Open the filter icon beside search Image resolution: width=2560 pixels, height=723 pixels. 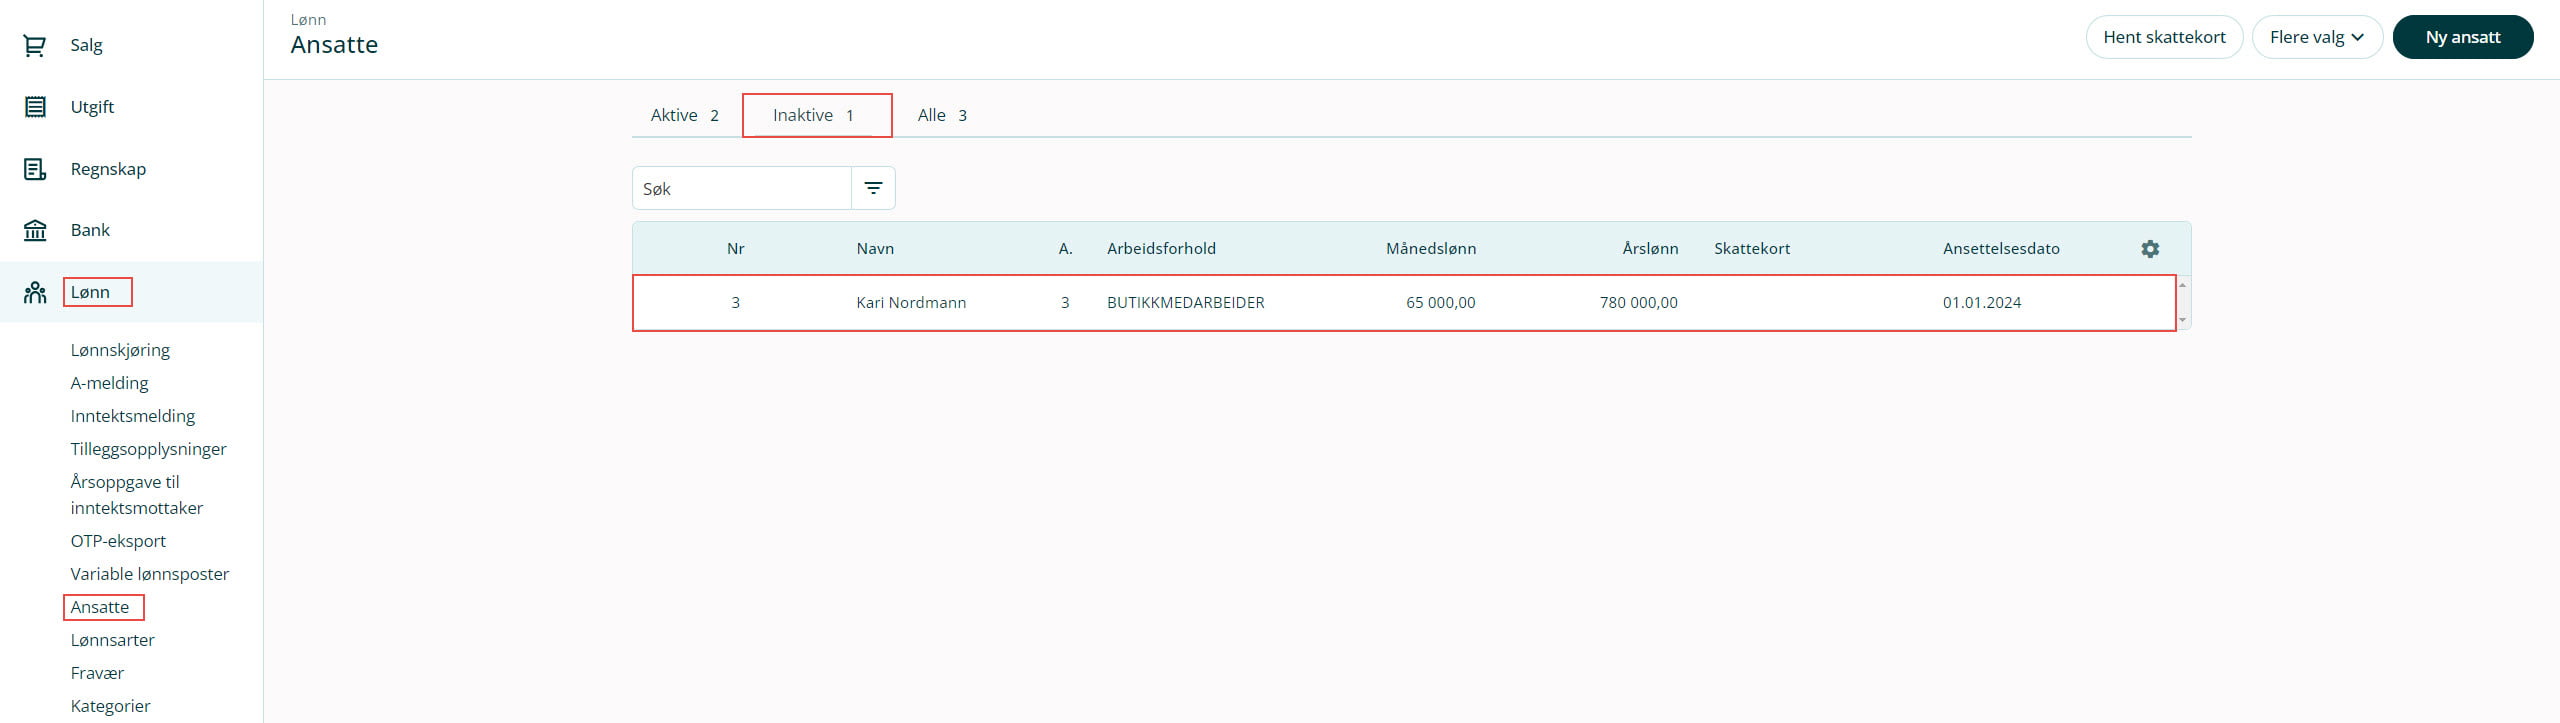pos(873,188)
